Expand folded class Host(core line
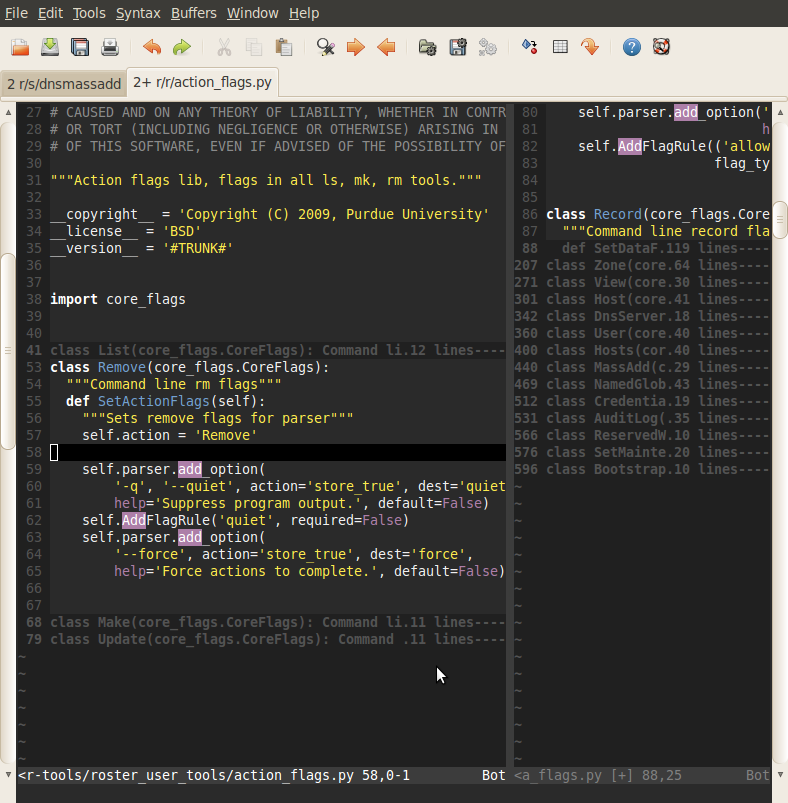This screenshot has height=803, width=788. click(658, 299)
